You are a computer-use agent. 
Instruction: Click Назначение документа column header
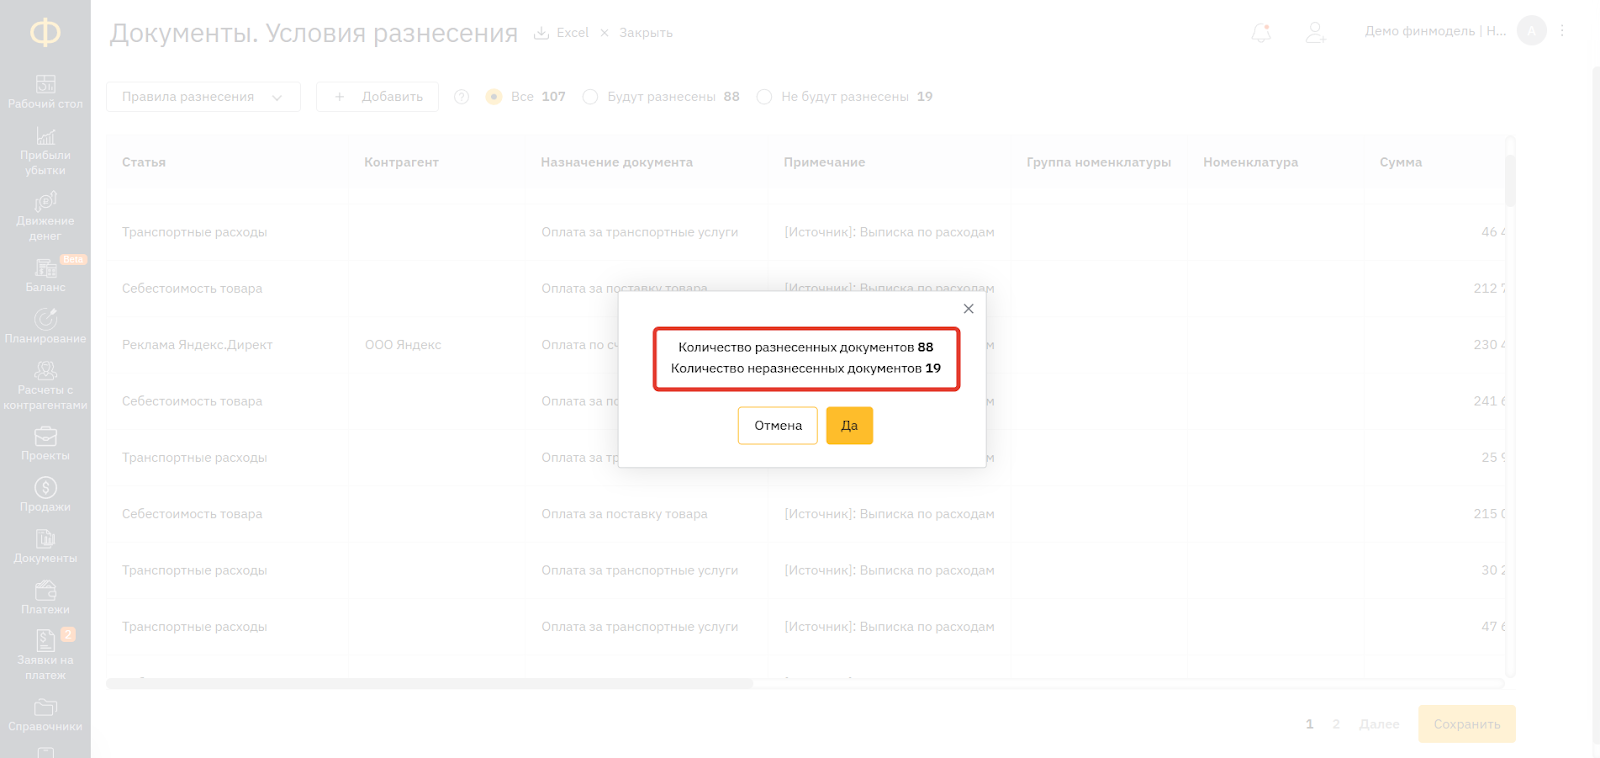tap(616, 162)
